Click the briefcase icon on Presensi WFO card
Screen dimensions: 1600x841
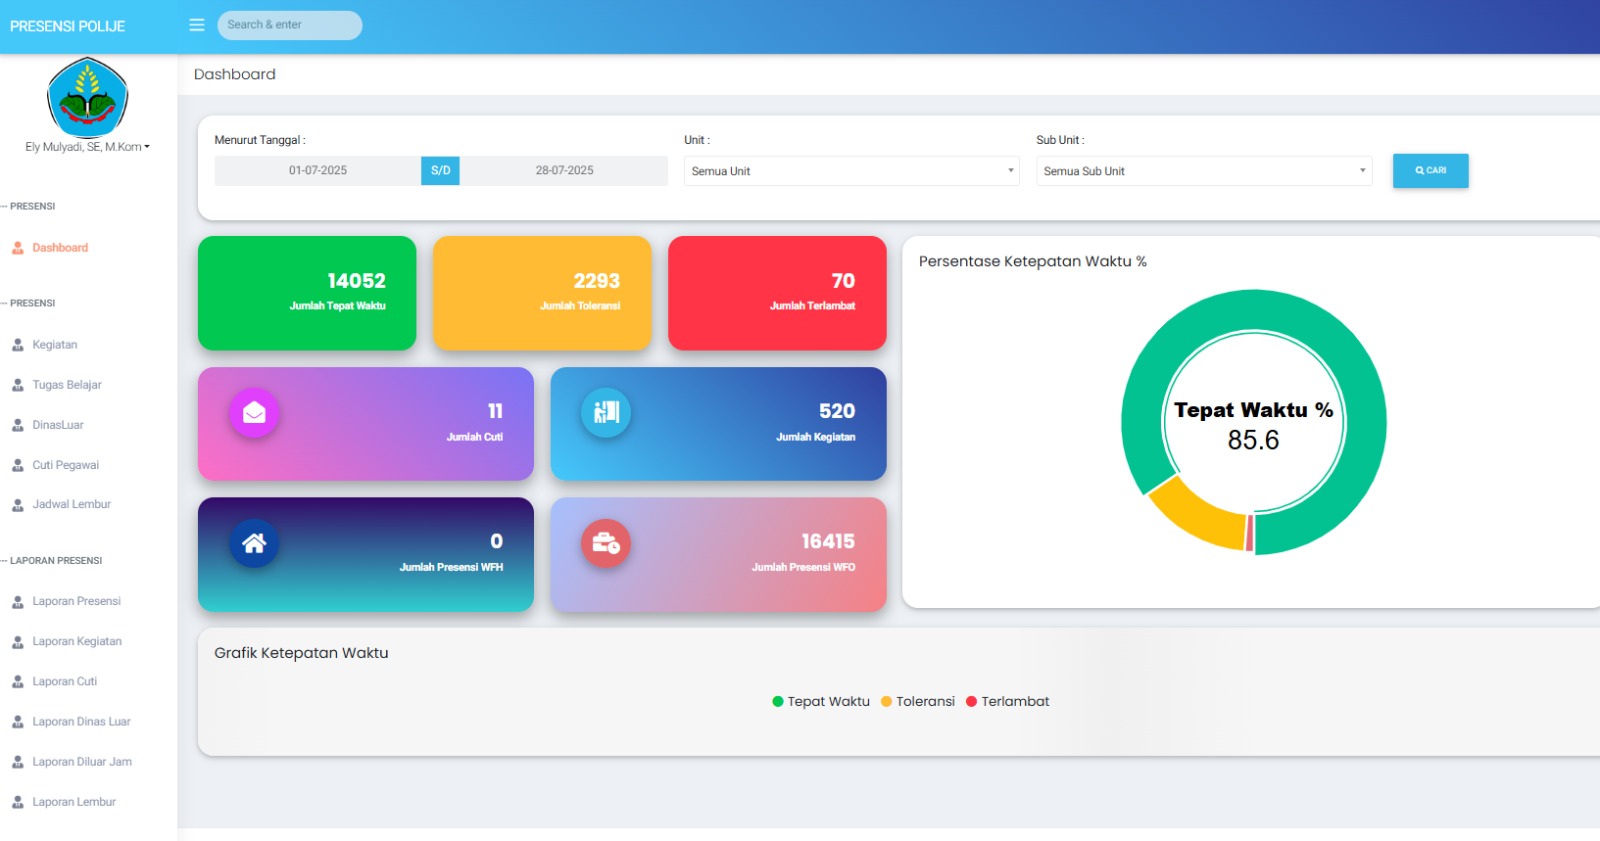[x=606, y=543]
